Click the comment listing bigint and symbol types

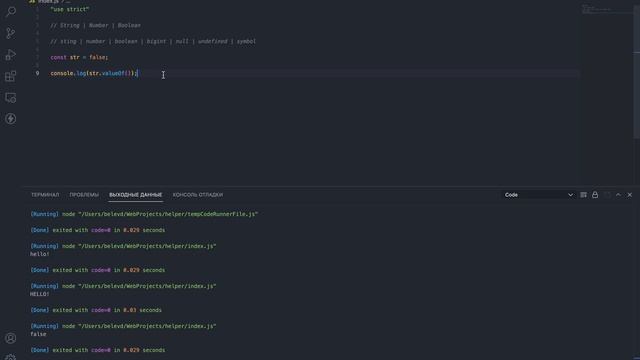(153, 41)
